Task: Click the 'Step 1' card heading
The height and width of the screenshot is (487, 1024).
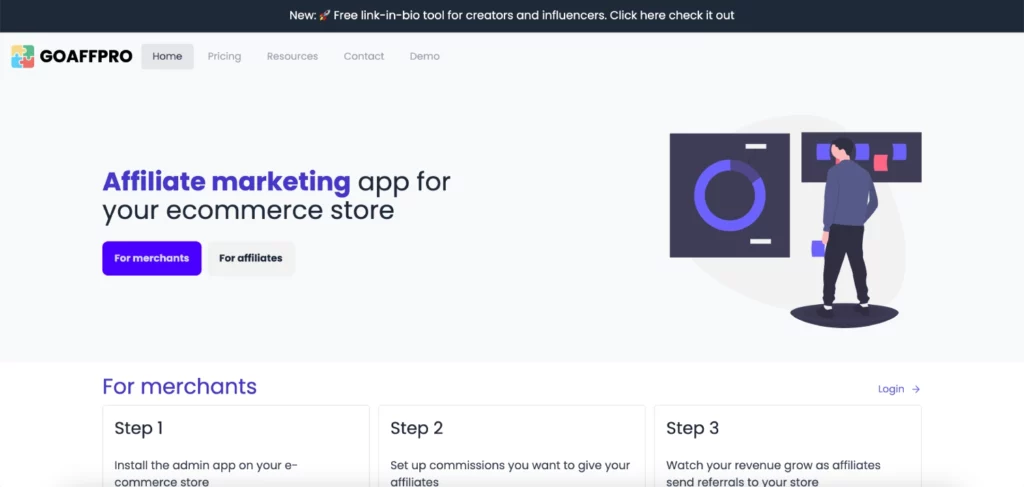Action: click(138, 428)
